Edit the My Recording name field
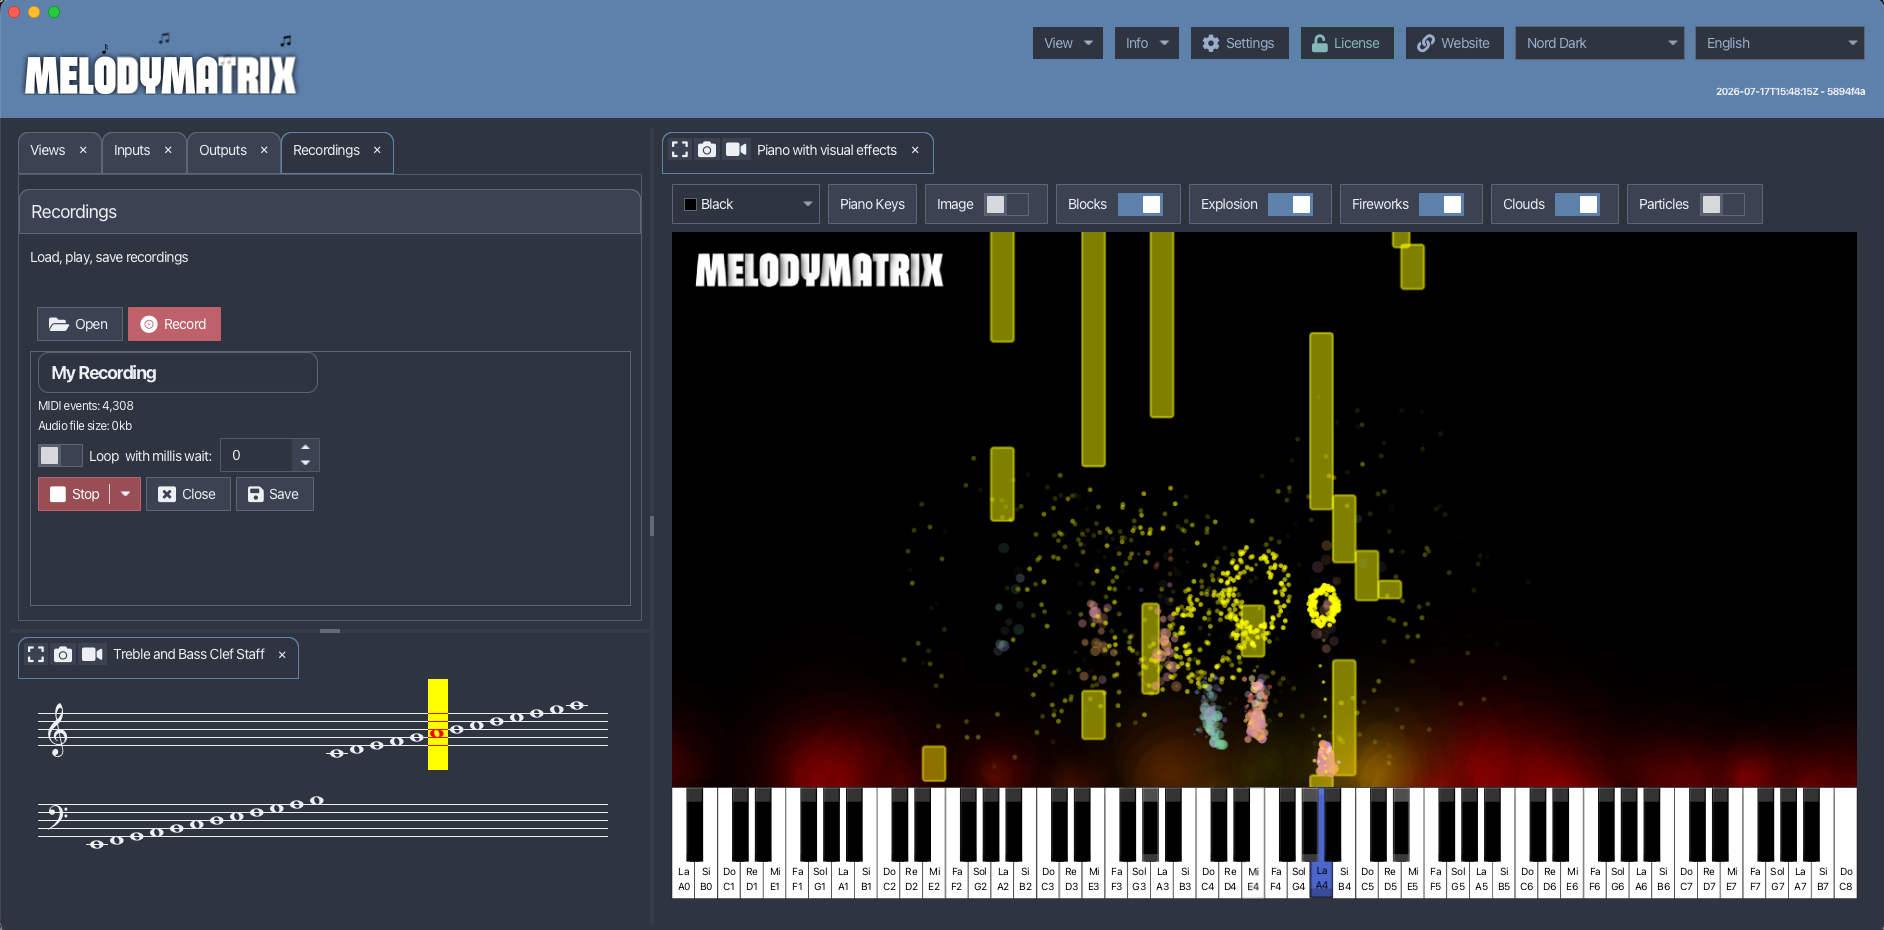 pos(178,372)
